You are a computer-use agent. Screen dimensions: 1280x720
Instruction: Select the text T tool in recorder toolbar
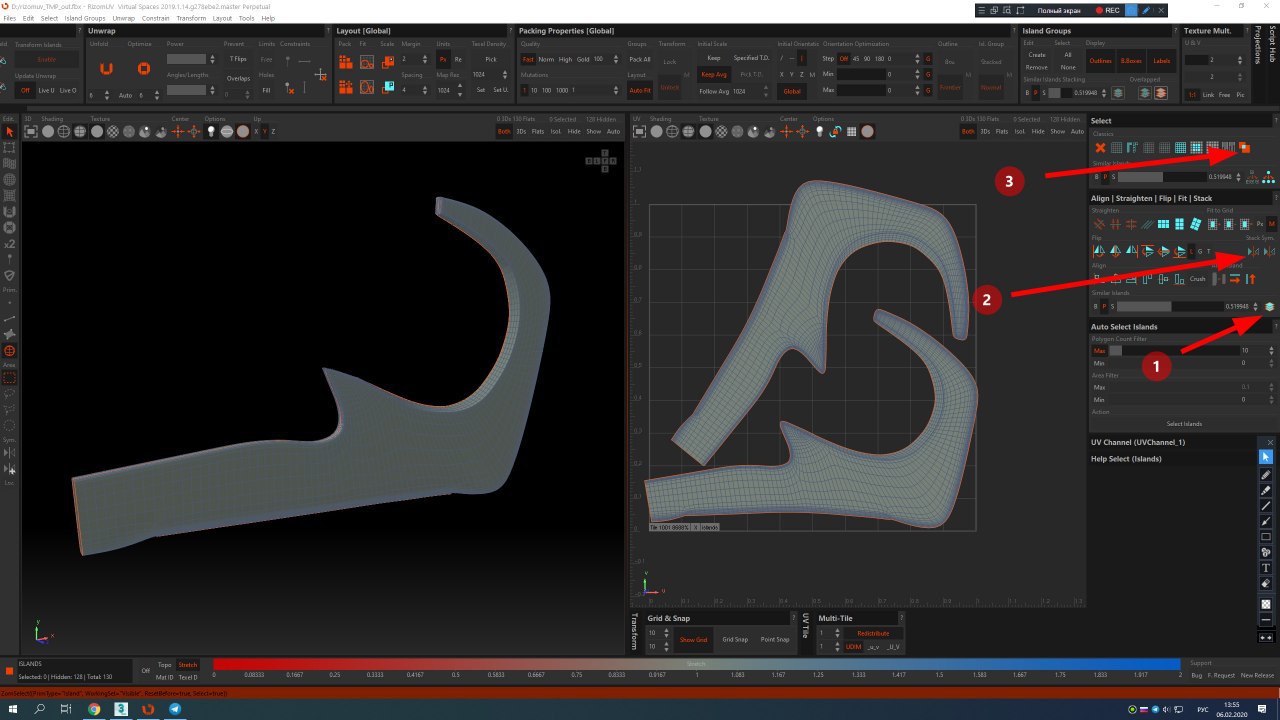1266,568
